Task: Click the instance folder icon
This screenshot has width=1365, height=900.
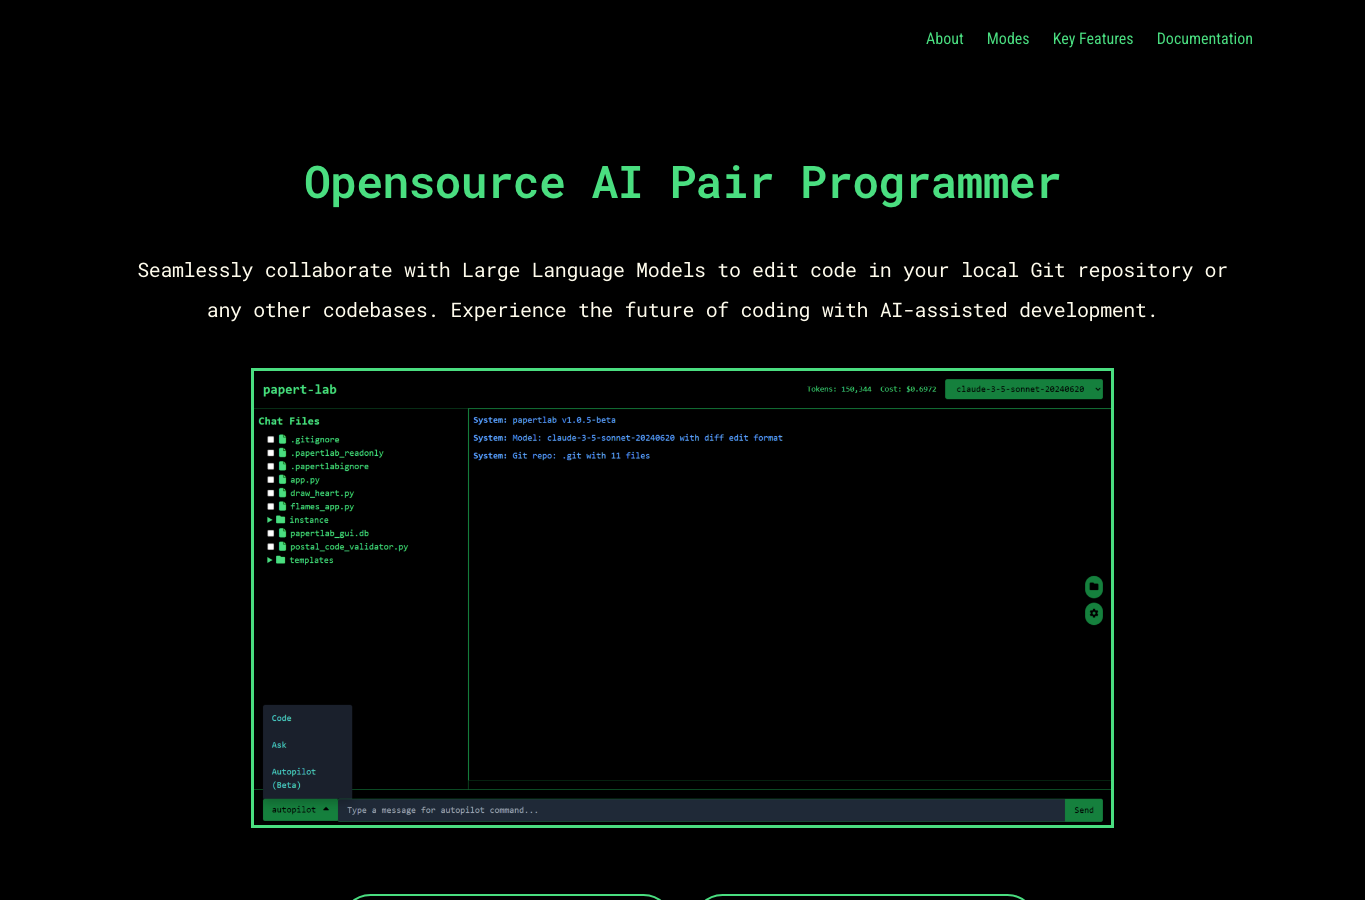Action: (281, 520)
